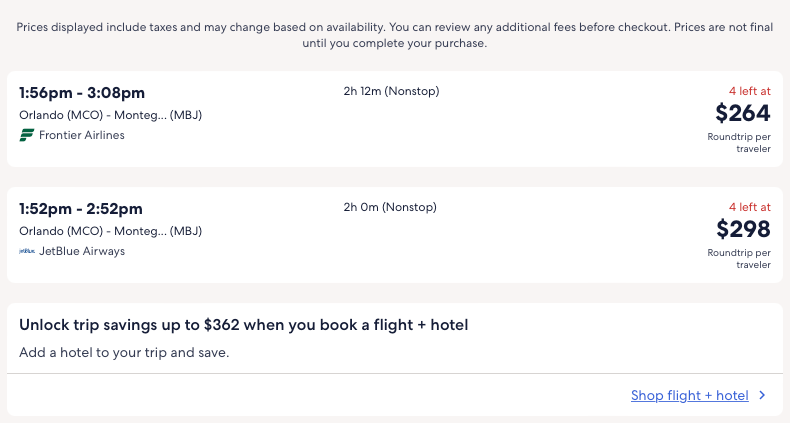Click the "4 left at" notice above $264
This screenshot has width=790, height=423.
pyautogui.click(x=749, y=92)
